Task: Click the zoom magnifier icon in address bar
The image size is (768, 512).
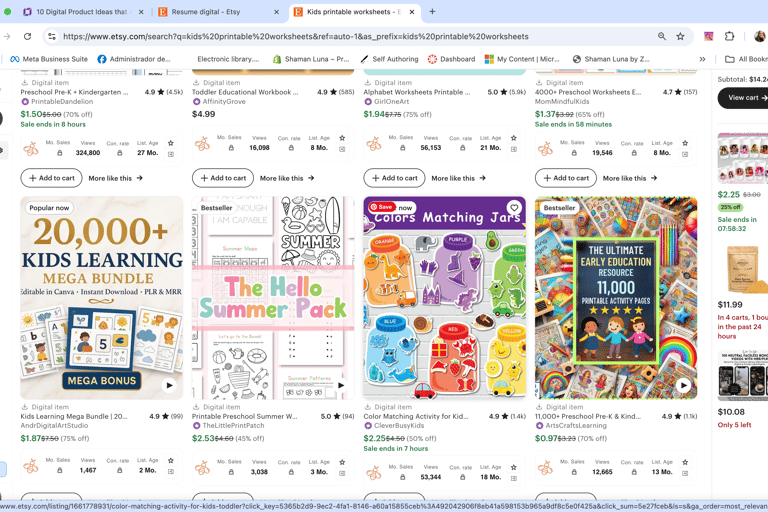Action: tap(662, 36)
